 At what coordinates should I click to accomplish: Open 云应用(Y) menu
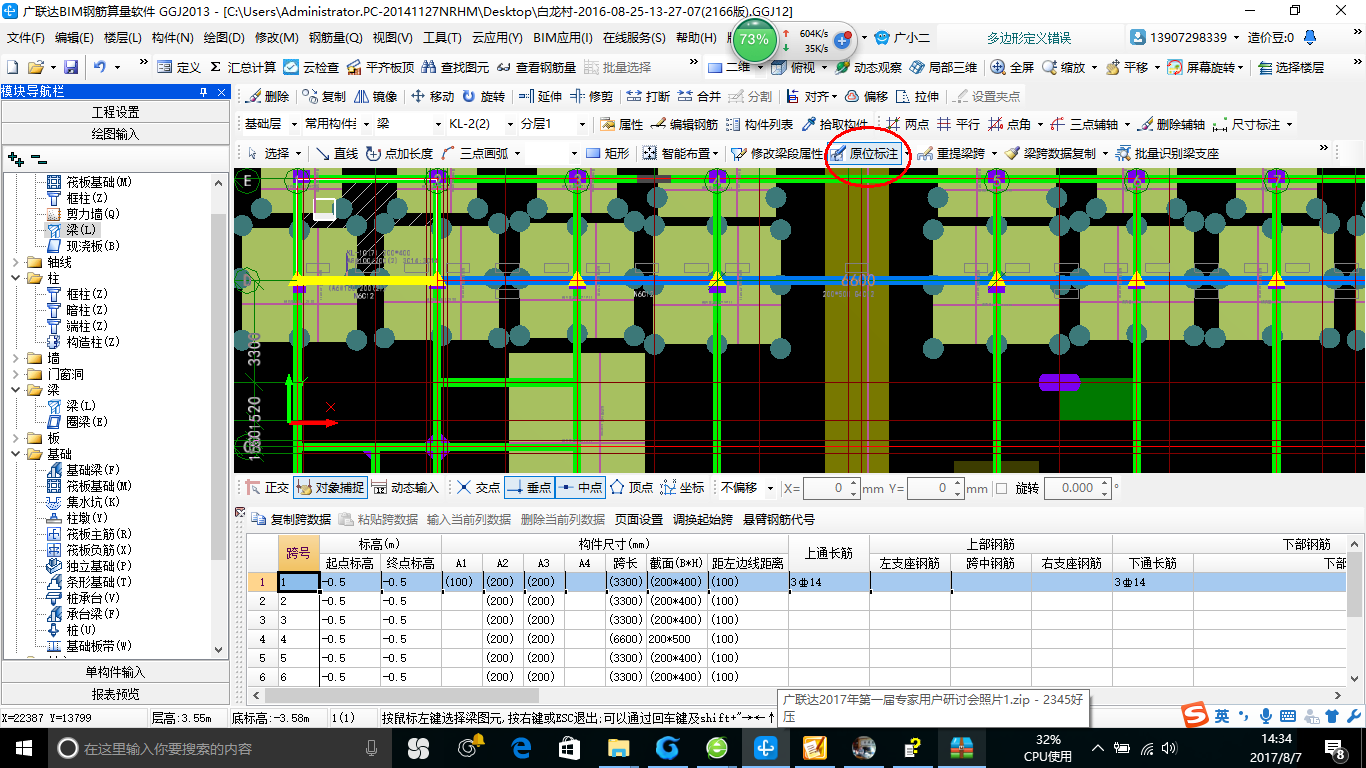tap(497, 38)
